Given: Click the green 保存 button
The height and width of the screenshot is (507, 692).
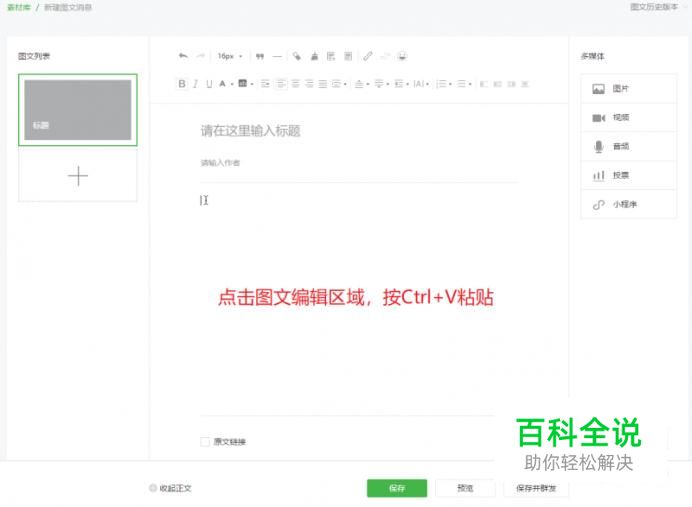Looking at the screenshot, I should 397,488.
